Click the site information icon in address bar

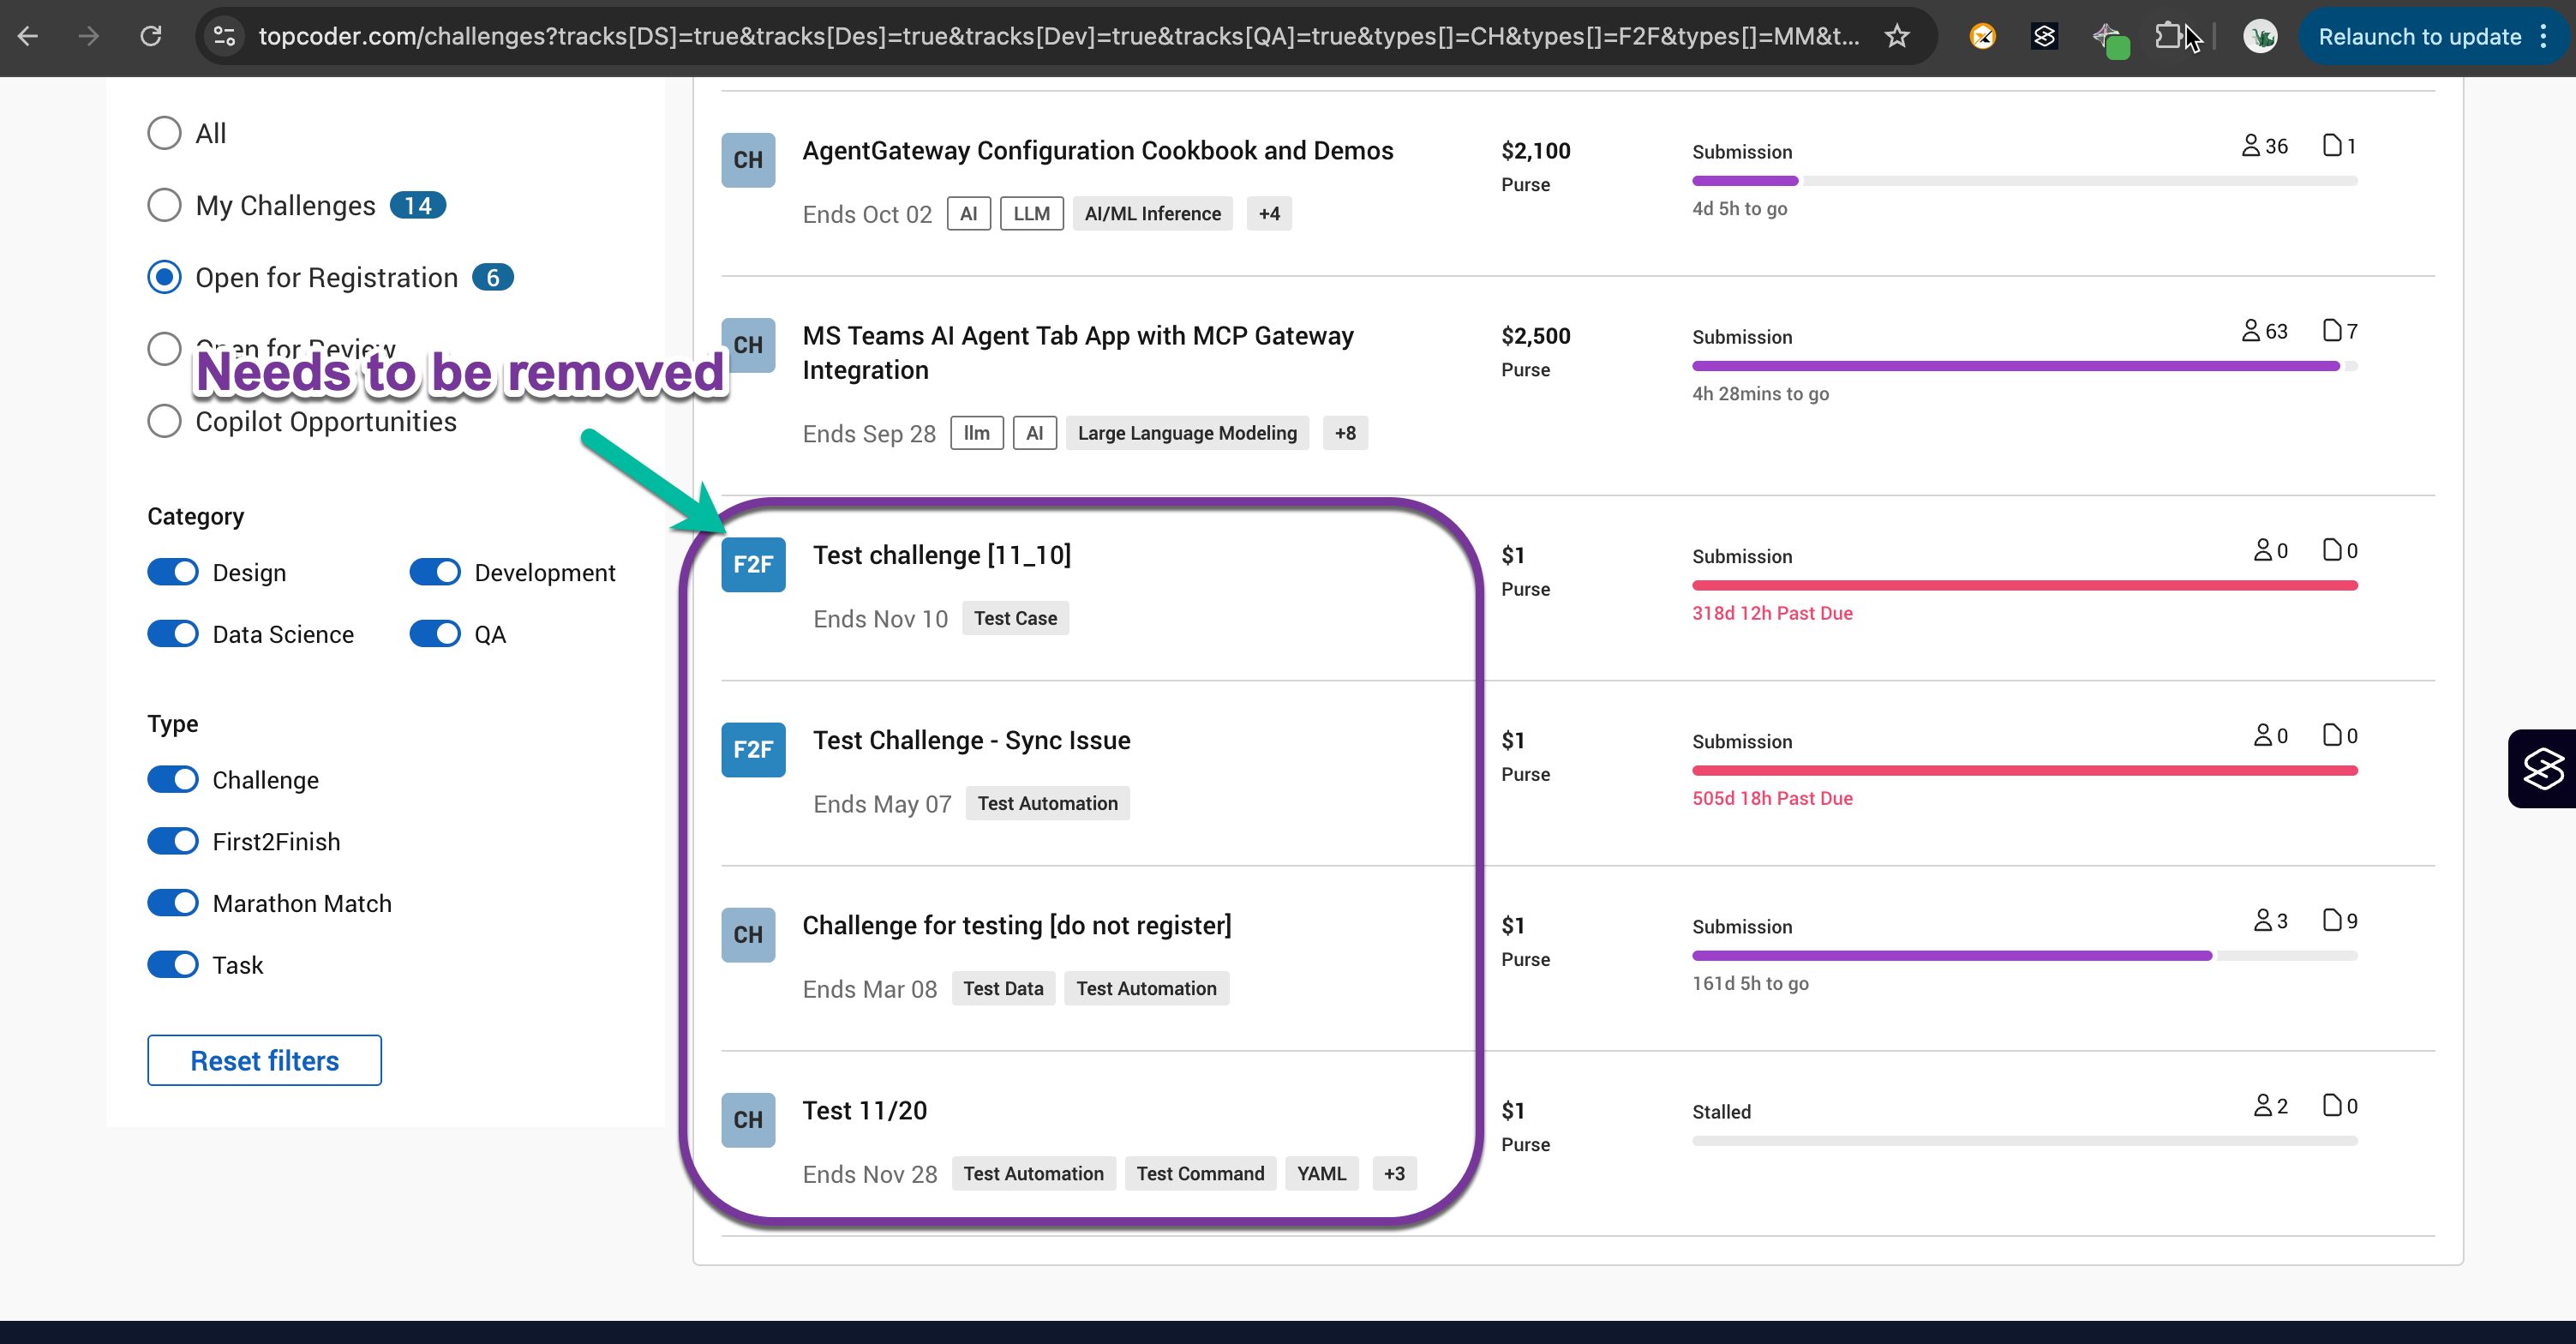[224, 37]
